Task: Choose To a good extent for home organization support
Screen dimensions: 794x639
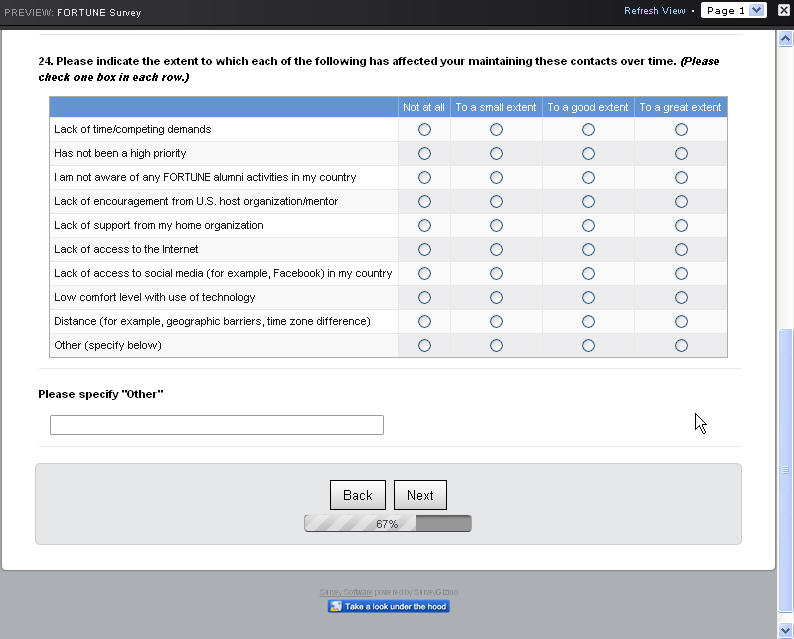Action: click(x=588, y=226)
